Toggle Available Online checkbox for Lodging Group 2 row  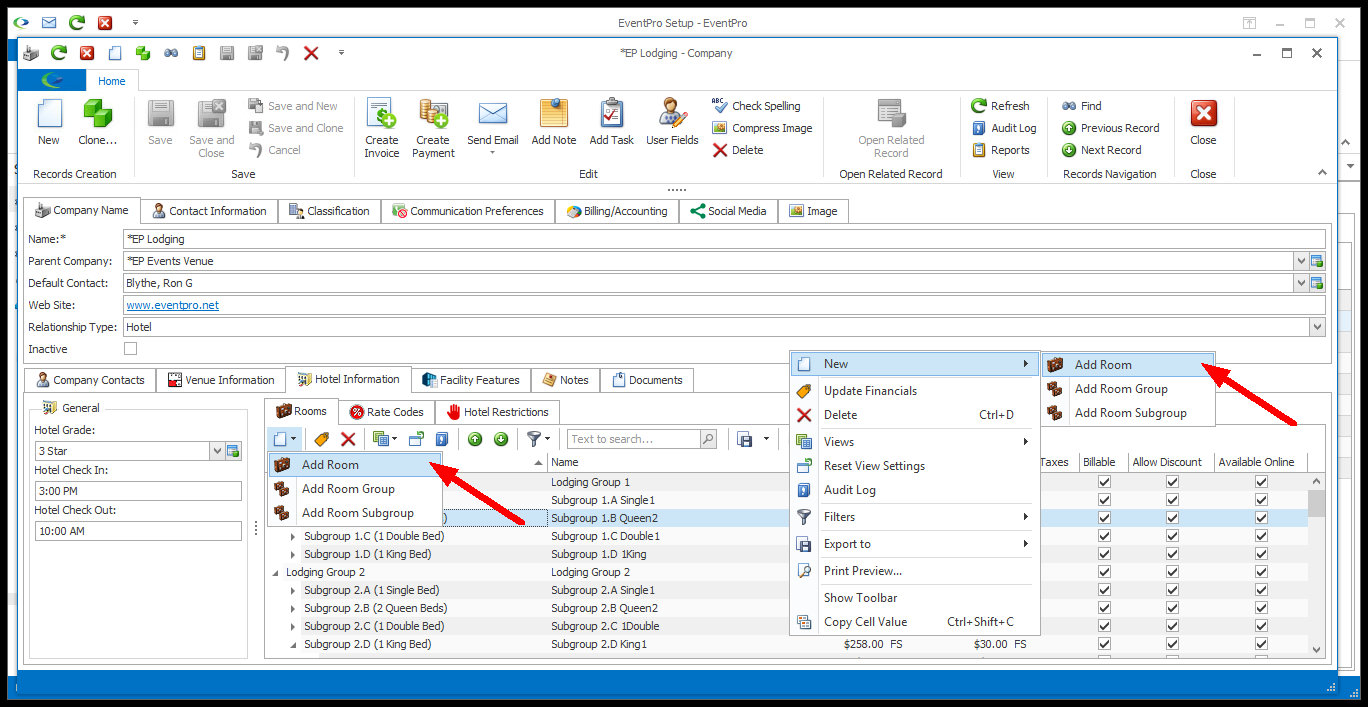tap(1261, 572)
